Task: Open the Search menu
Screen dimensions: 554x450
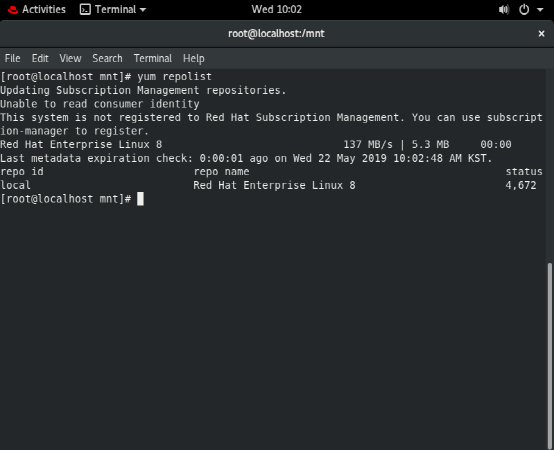Action: (107, 58)
